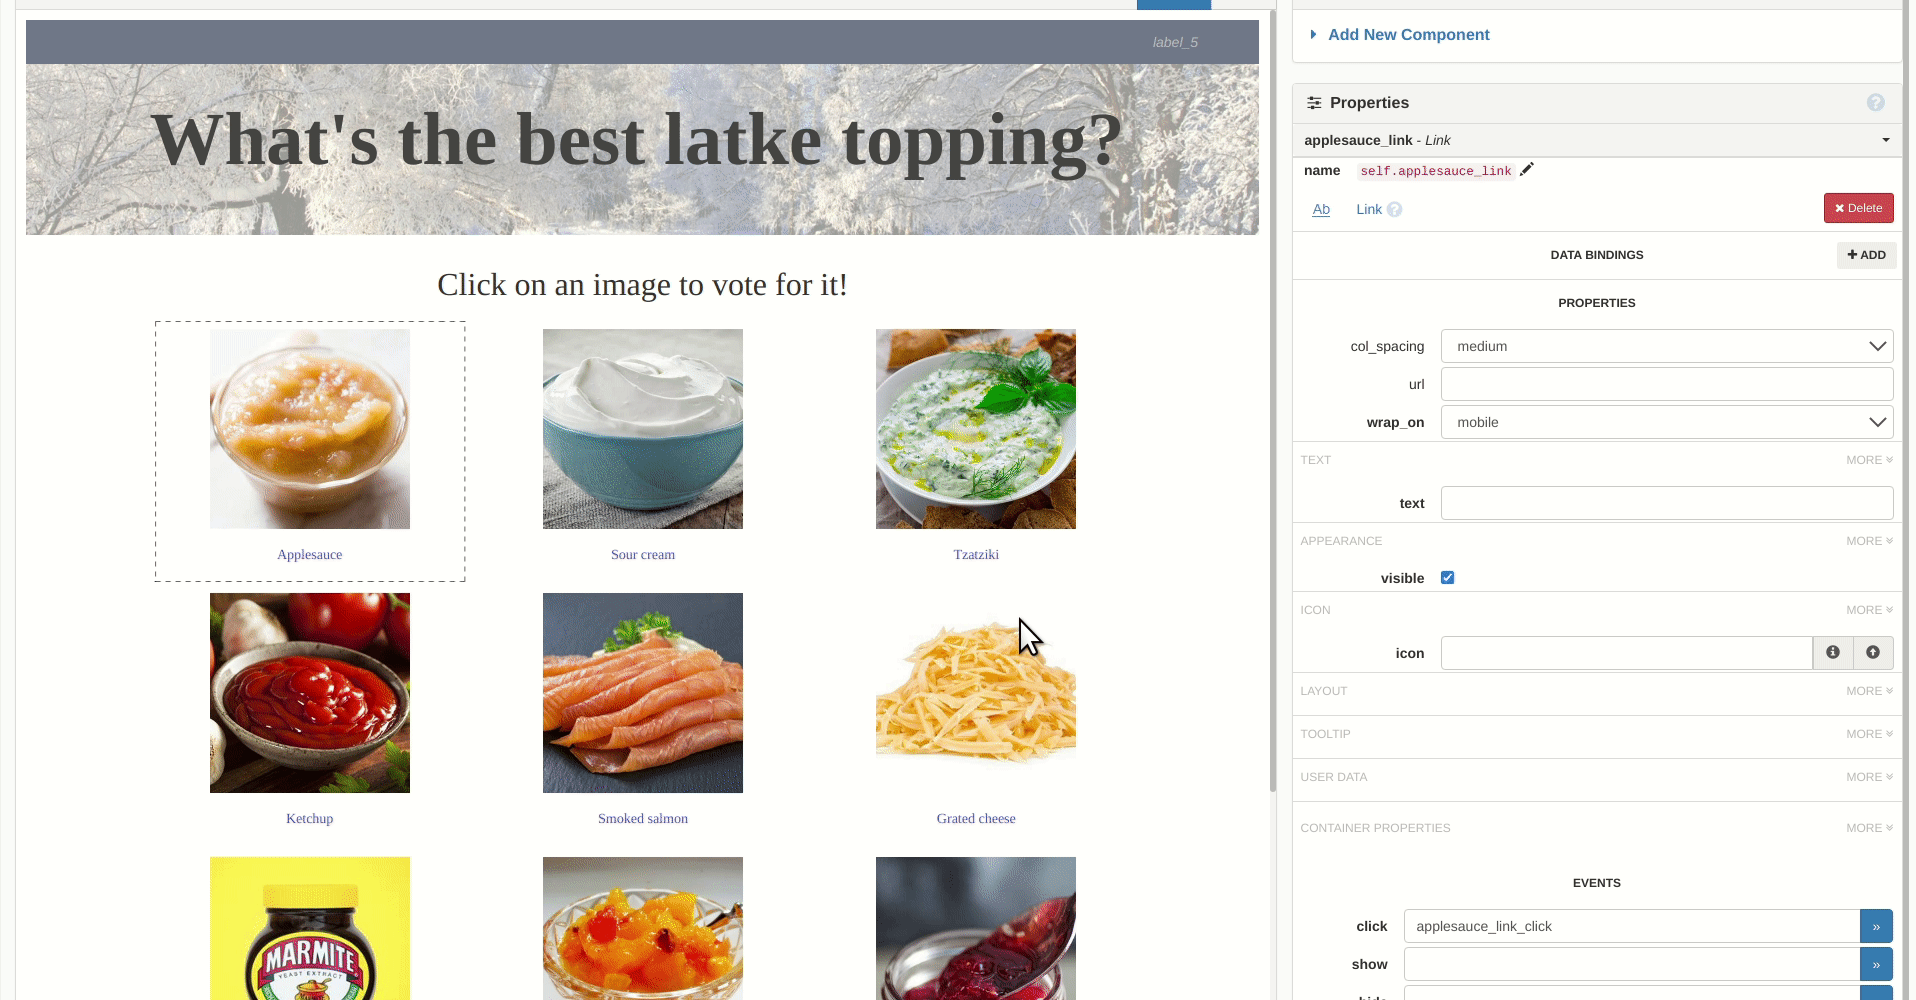This screenshot has width=1916, height=1000.
Task: Click the url input field
Action: click(1667, 384)
